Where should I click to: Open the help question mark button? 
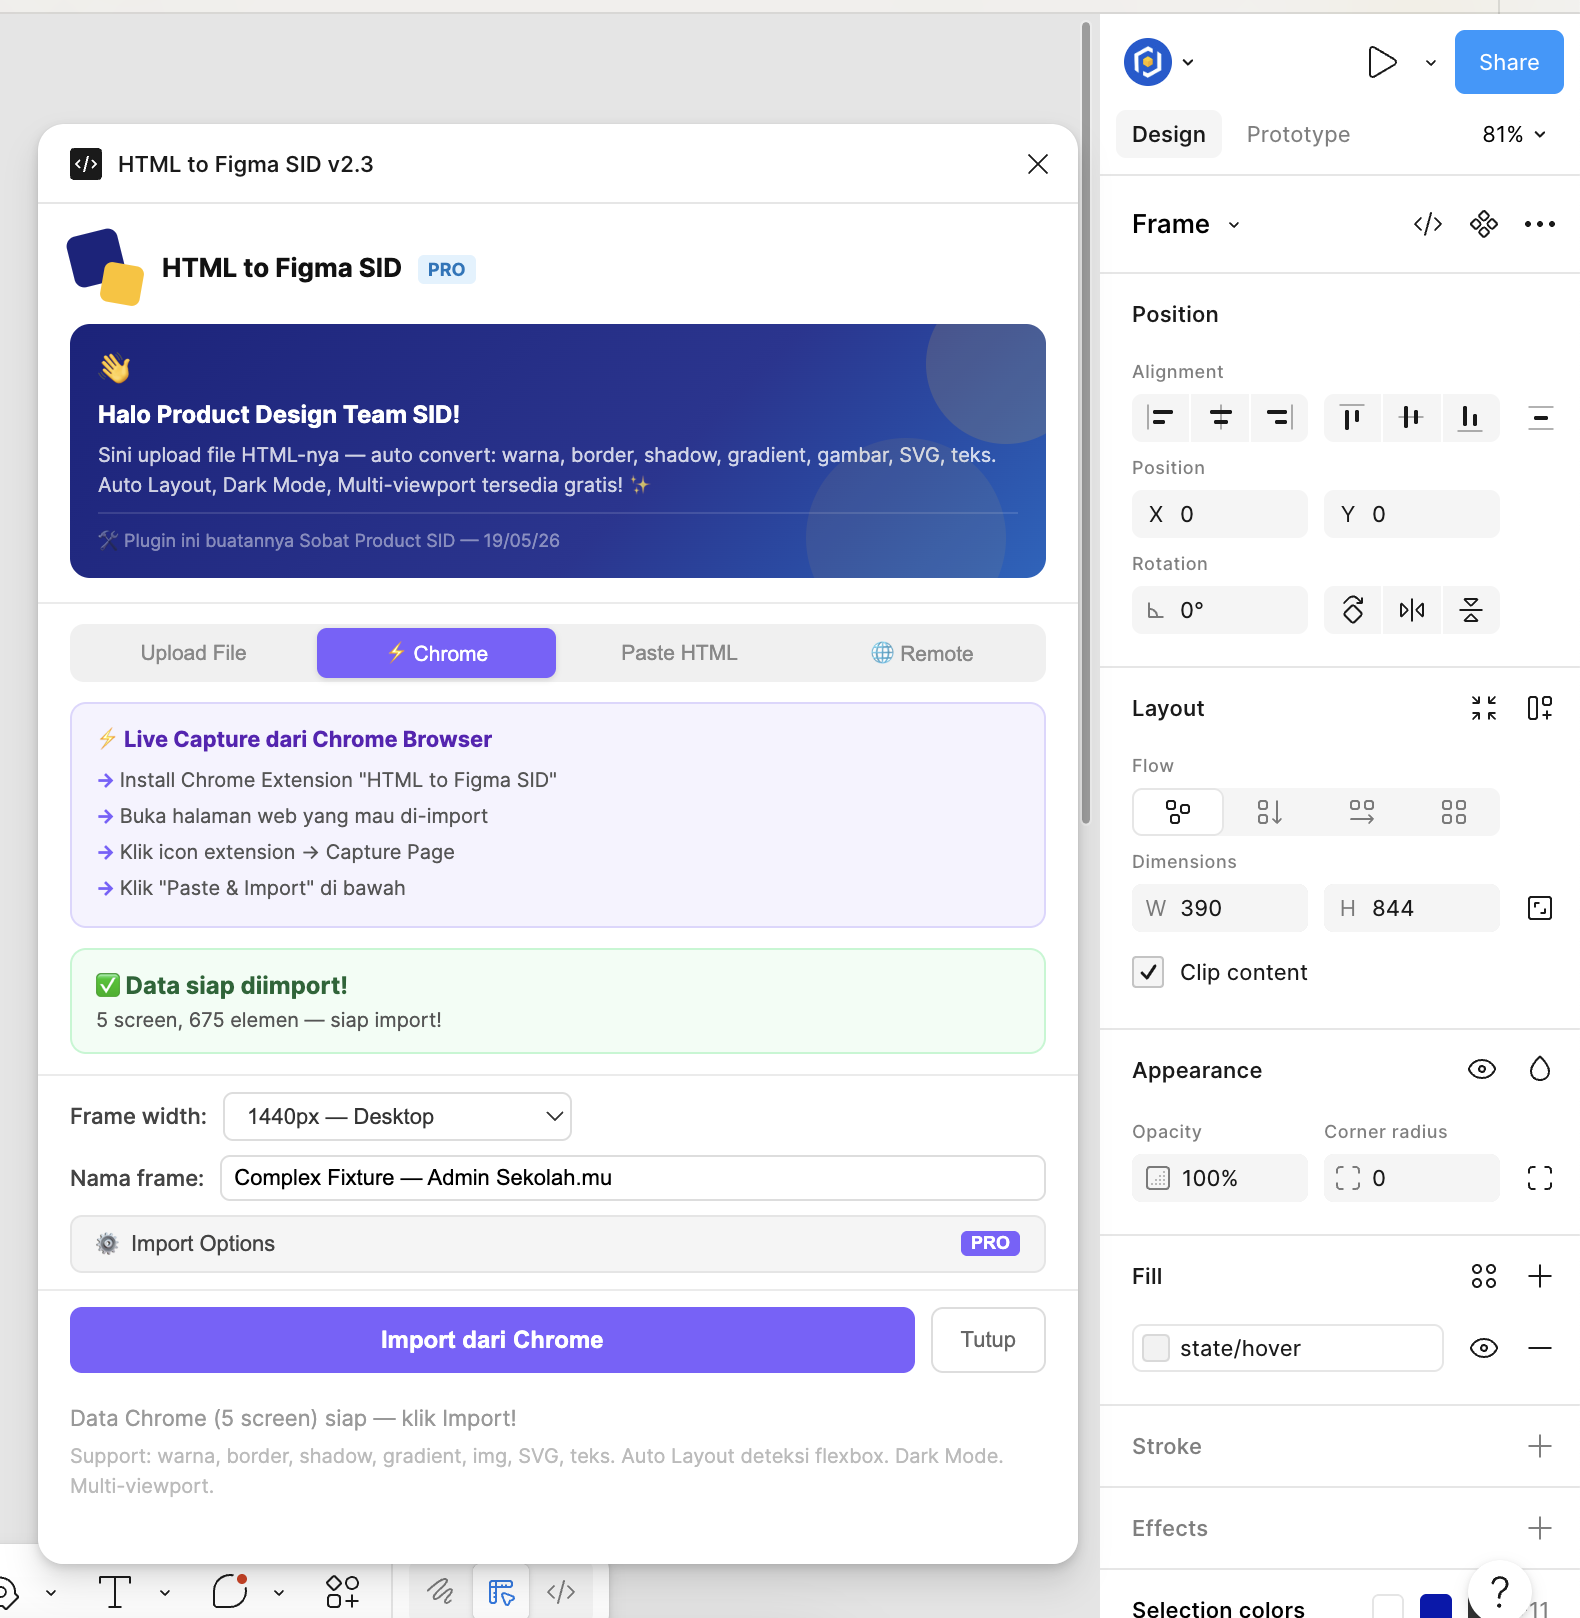point(1499,1590)
